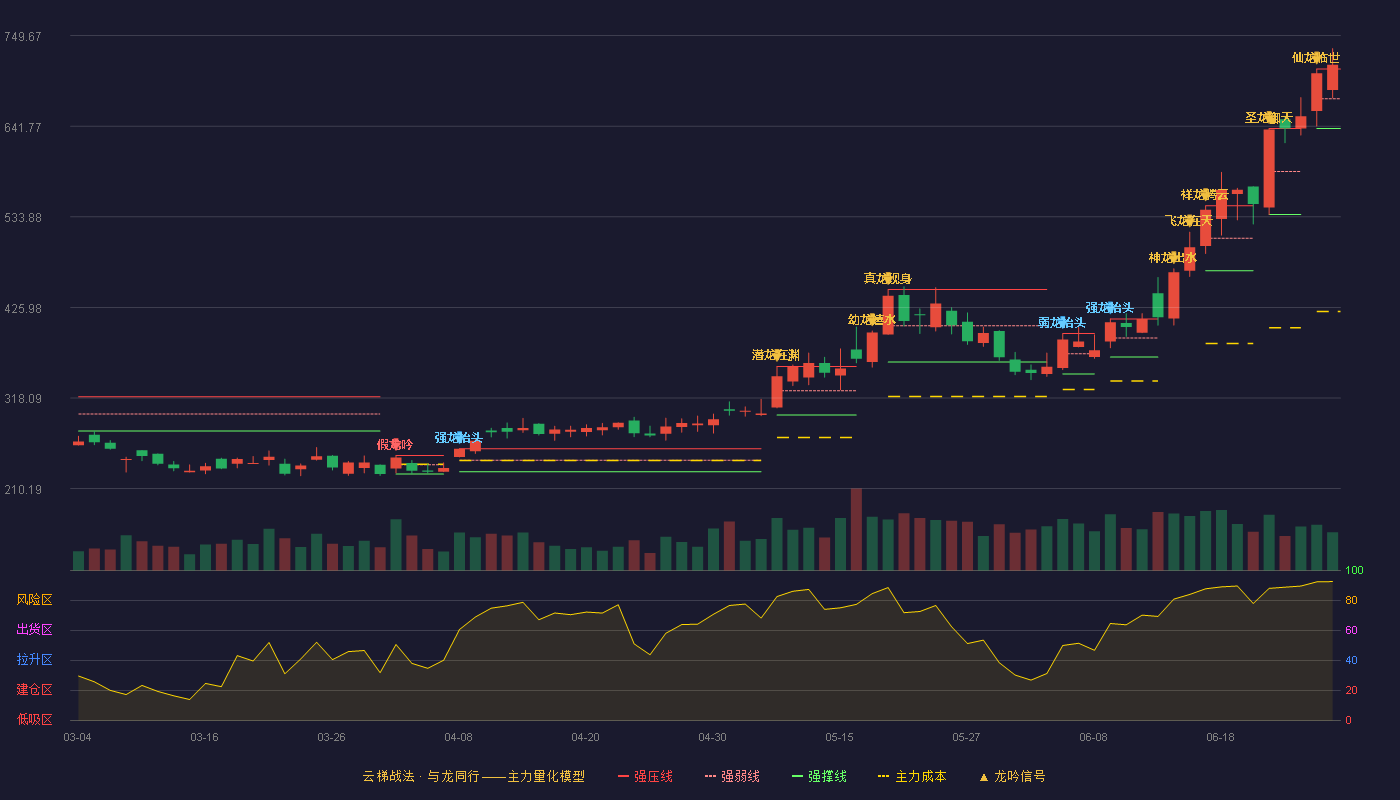
Task: Click the 533.88 price axis label
Action: point(22,218)
